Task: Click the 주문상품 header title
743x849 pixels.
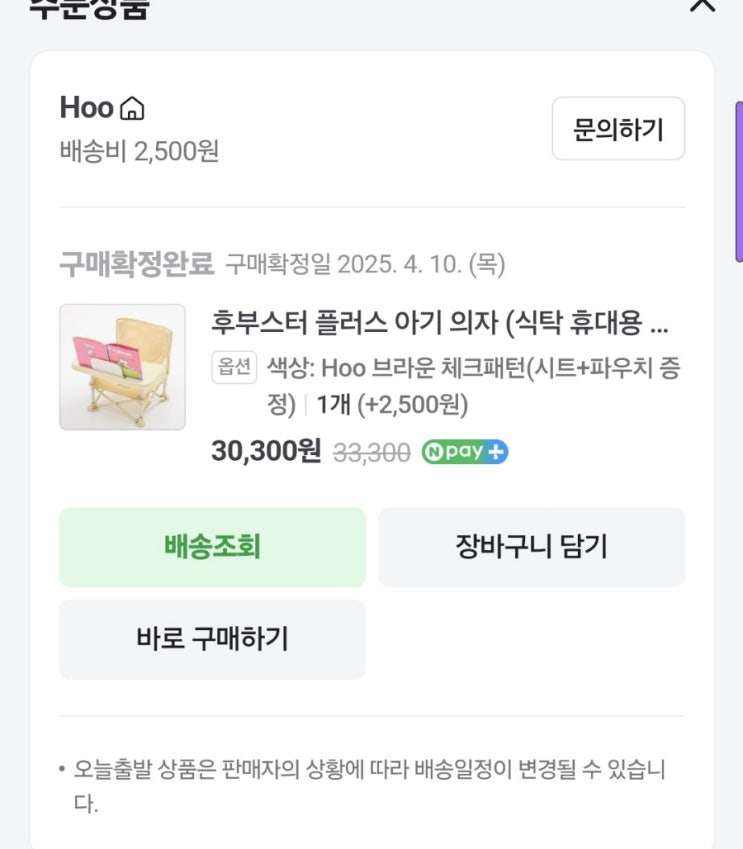Action: (x=90, y=8)
